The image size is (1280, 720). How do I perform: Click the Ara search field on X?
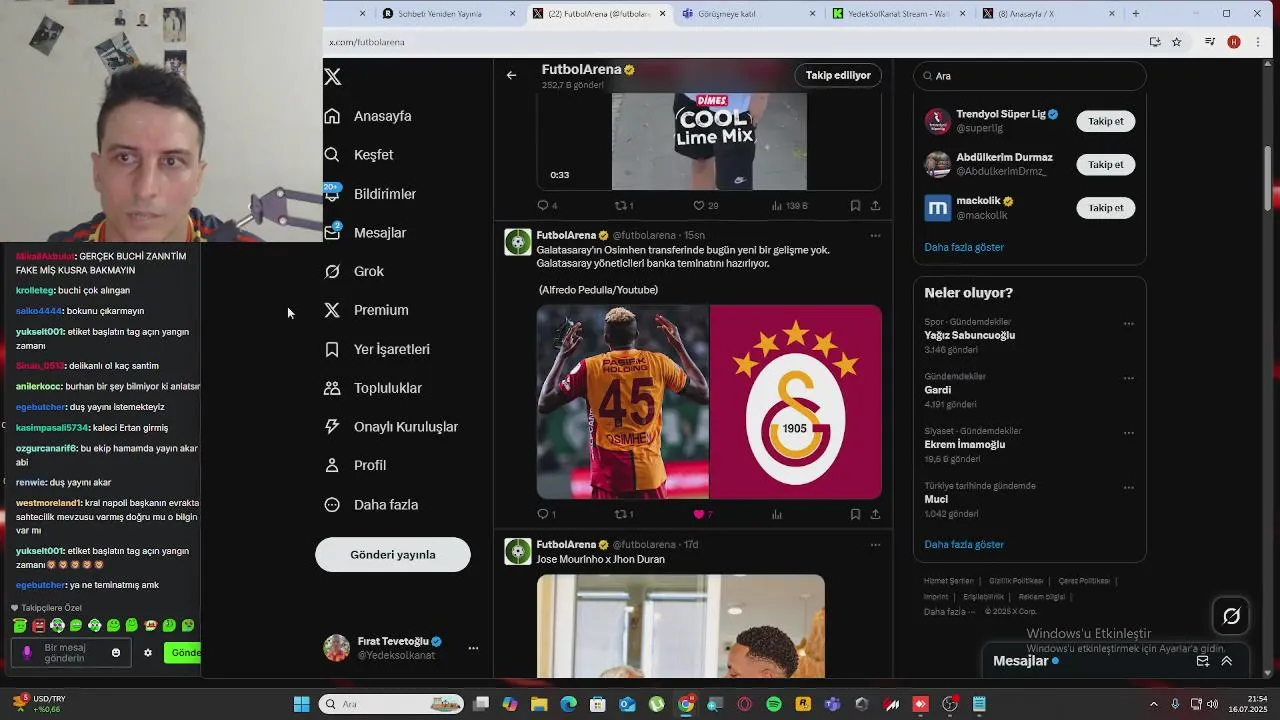pyautogui.click(x=1030, y=76)
